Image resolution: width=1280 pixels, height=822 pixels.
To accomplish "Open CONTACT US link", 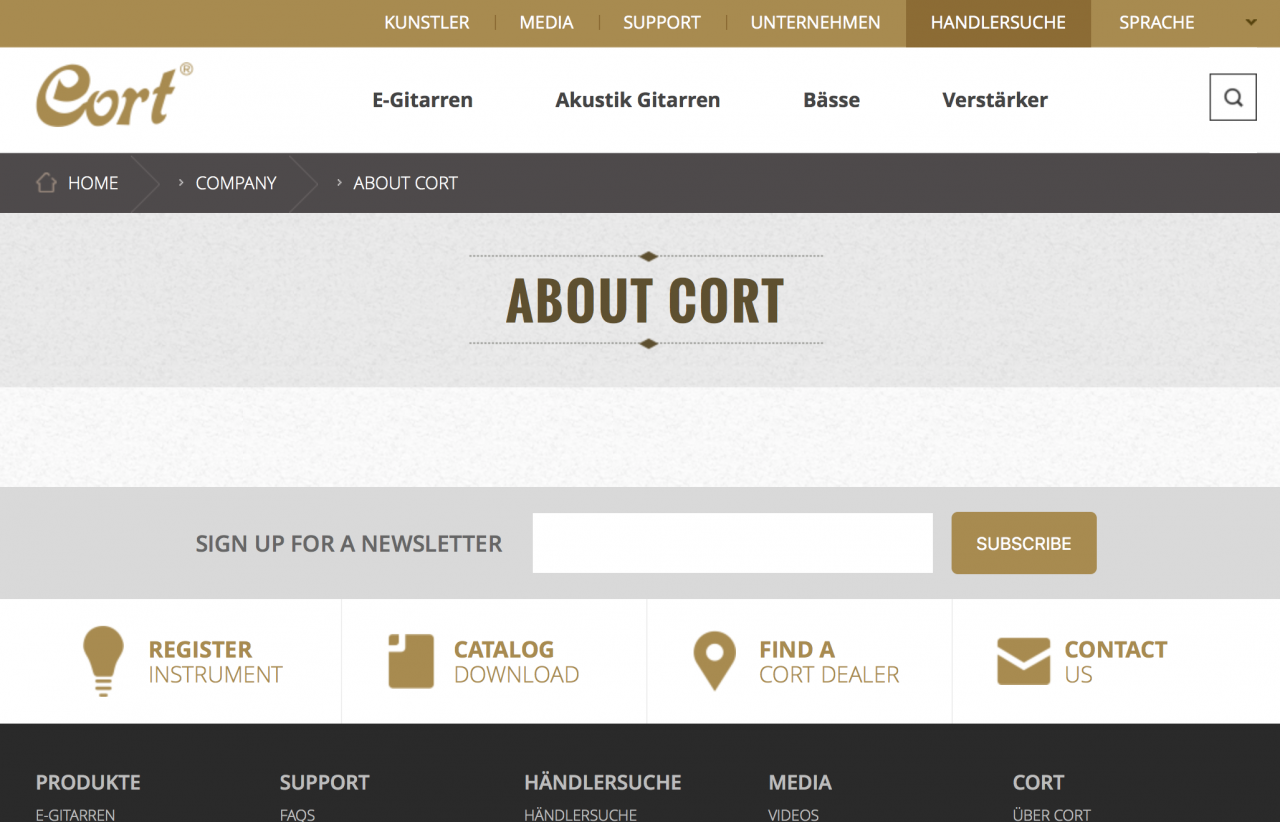I will point(1116,662).
